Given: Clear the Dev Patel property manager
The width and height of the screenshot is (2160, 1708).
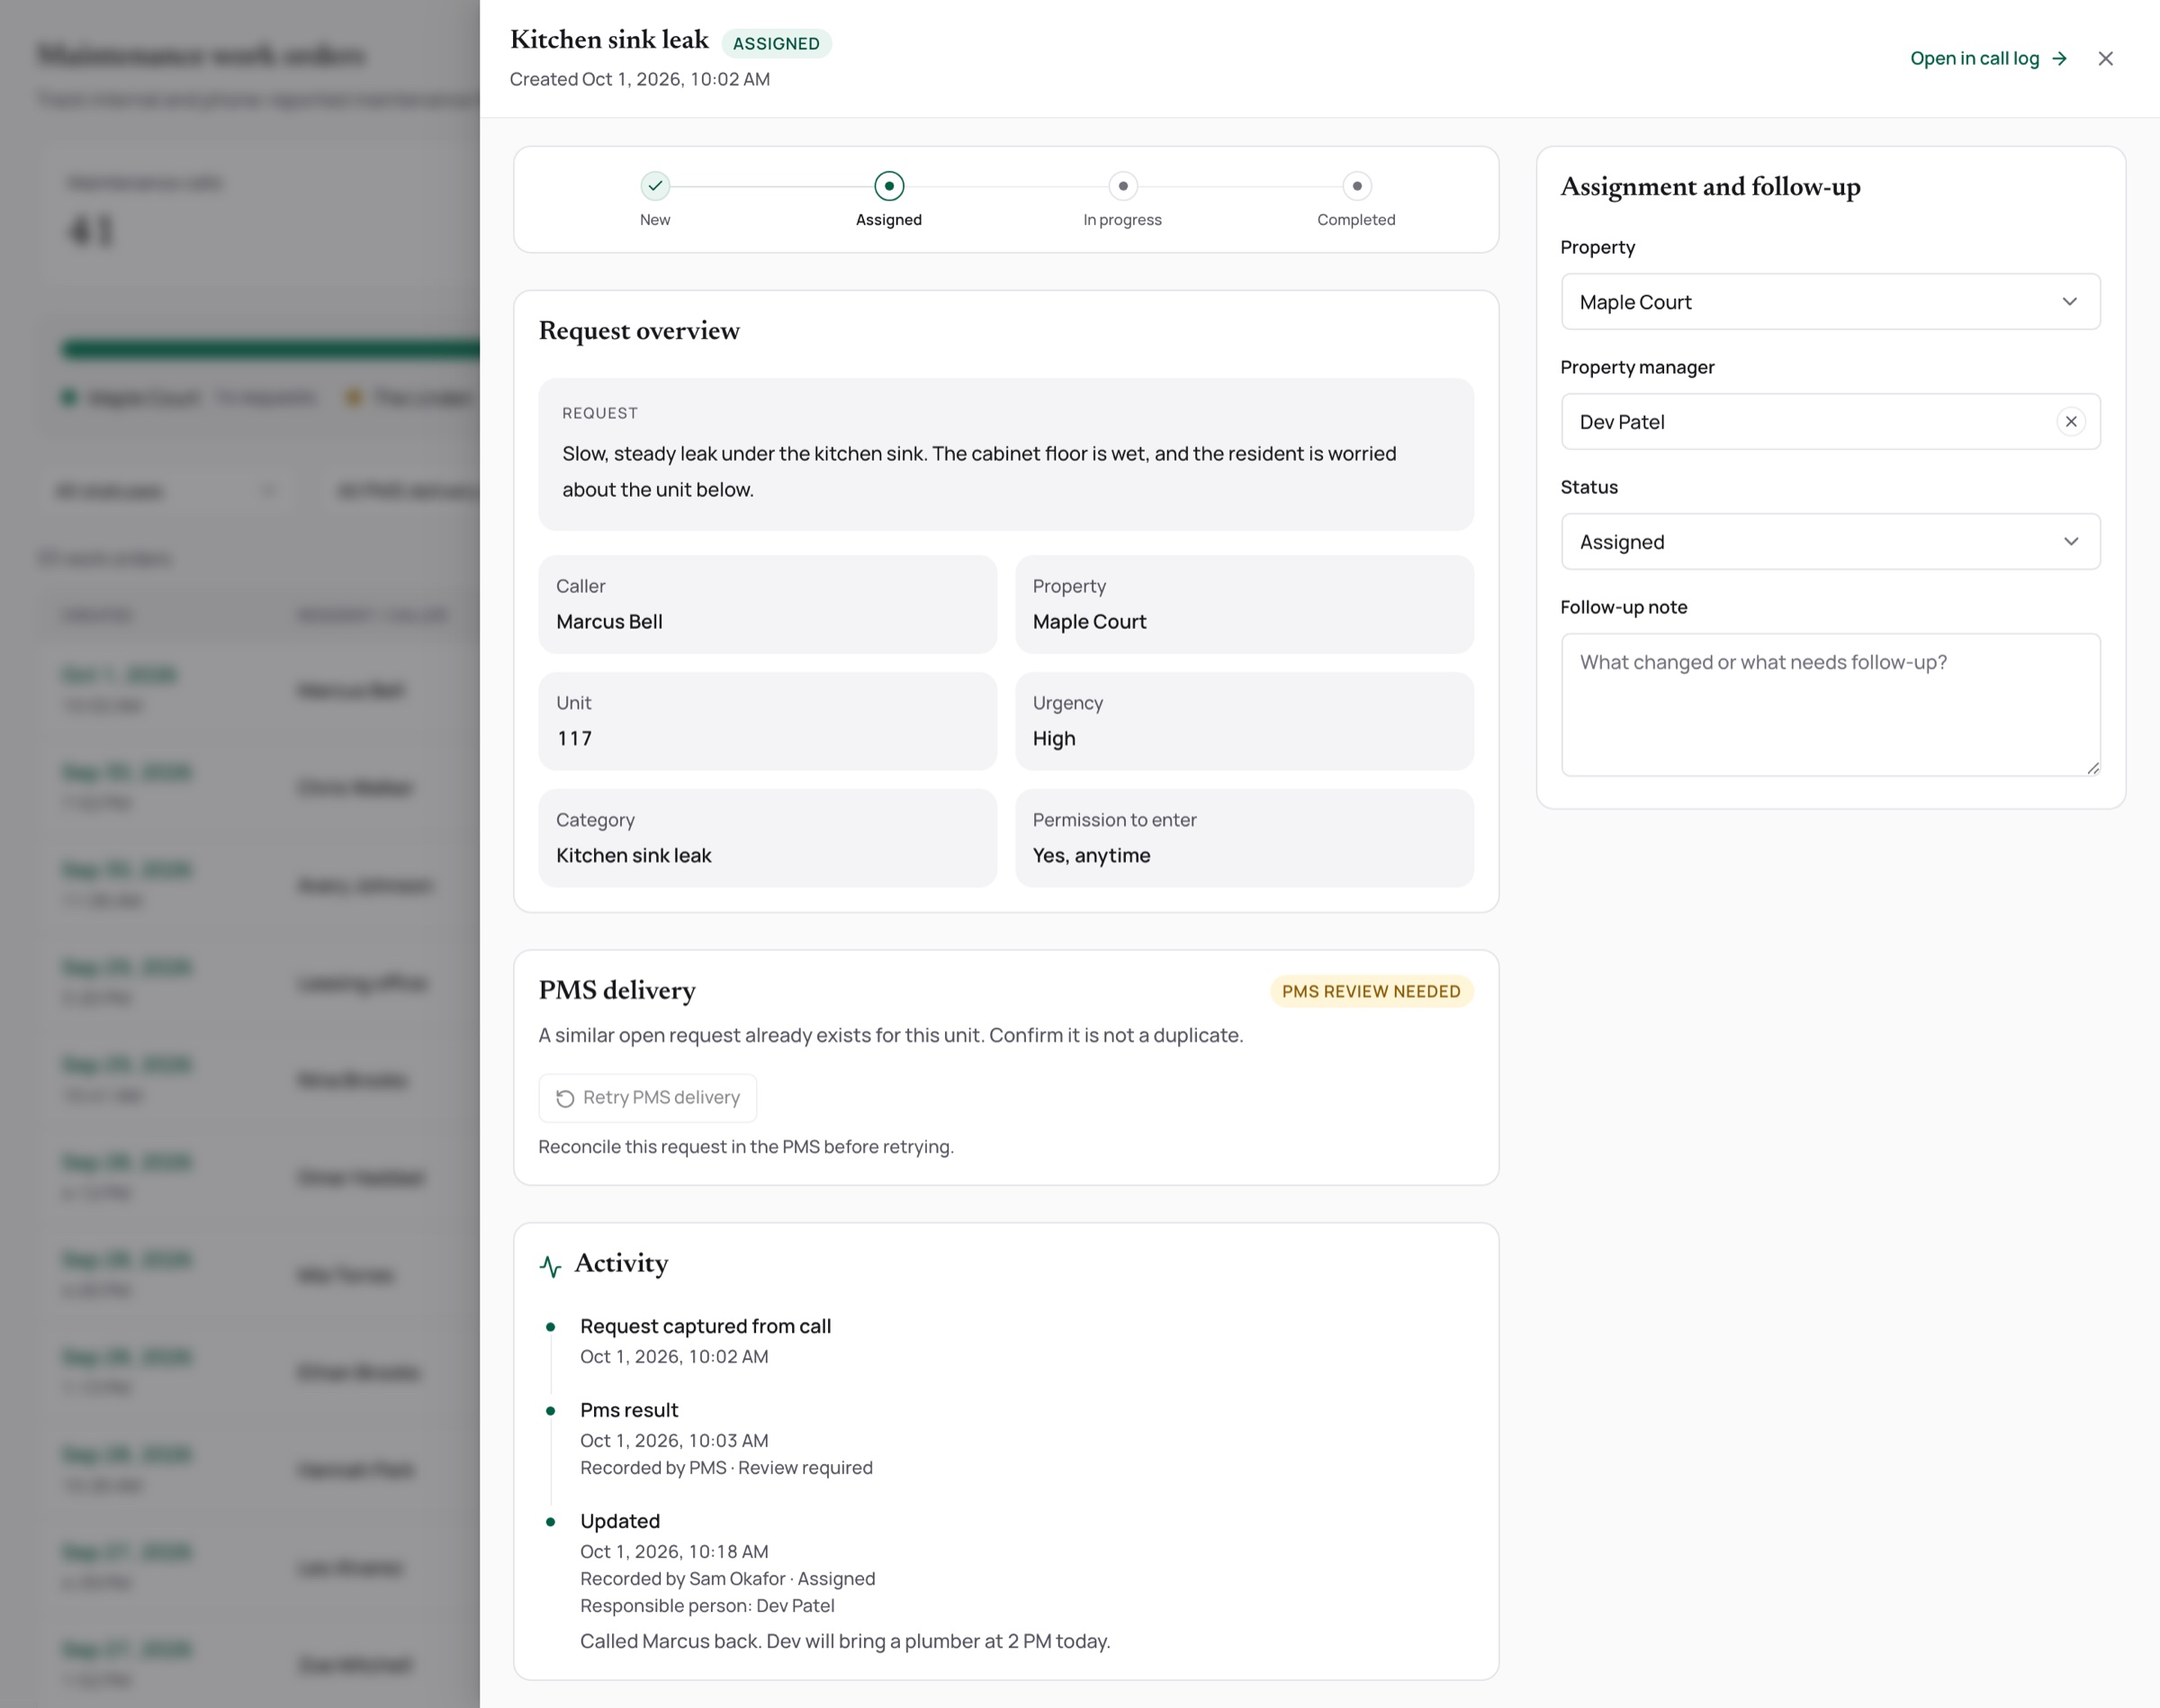Looking at the screenshot, I should pos(2071,422).
